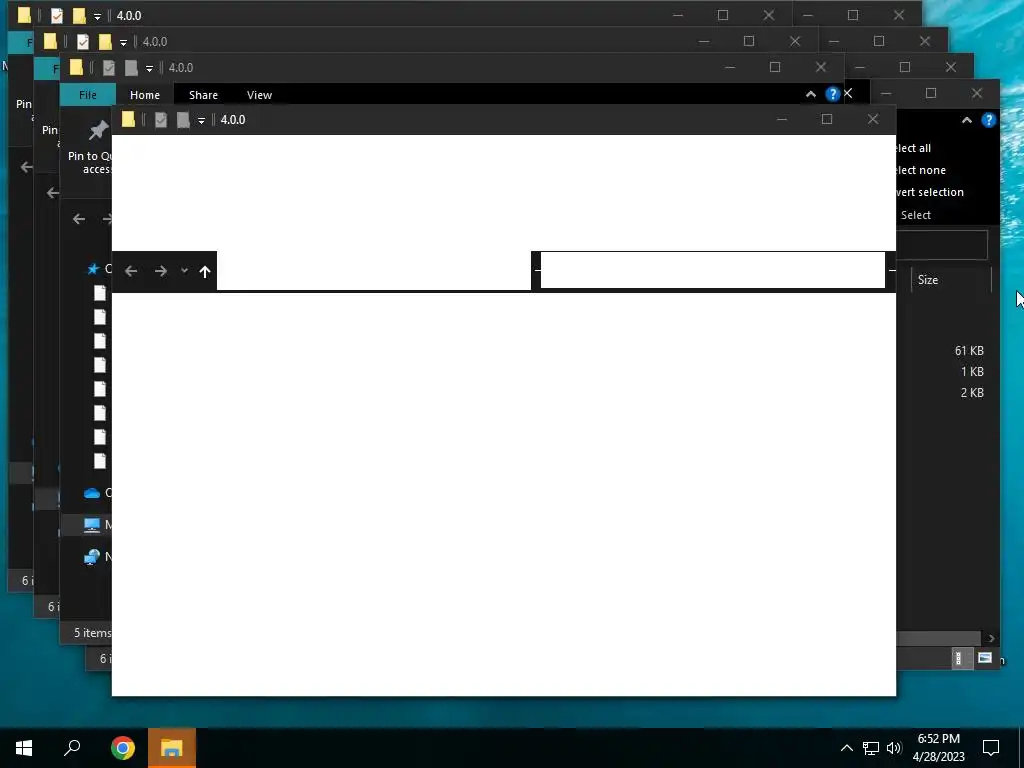Click Back arrow in the frontmost 4.0.0 window
The height and width of the screenshot is (768, 1024).
point(131,271)
